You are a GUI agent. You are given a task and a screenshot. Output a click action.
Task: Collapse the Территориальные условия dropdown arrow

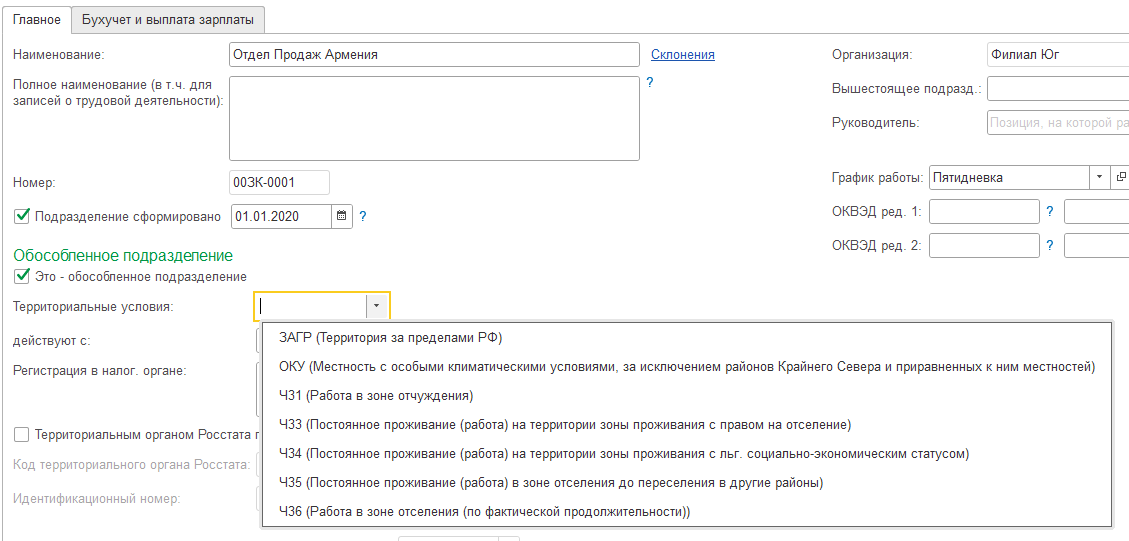click(377, 306)
